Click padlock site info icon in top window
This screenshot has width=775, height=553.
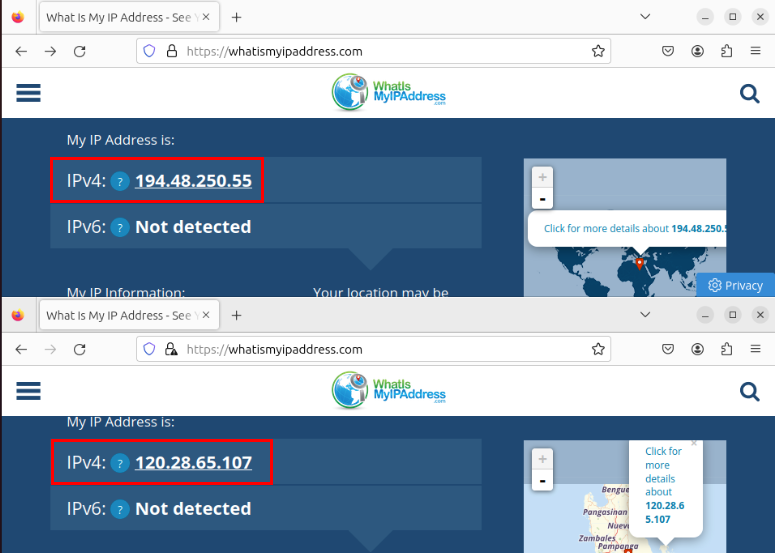172,51
